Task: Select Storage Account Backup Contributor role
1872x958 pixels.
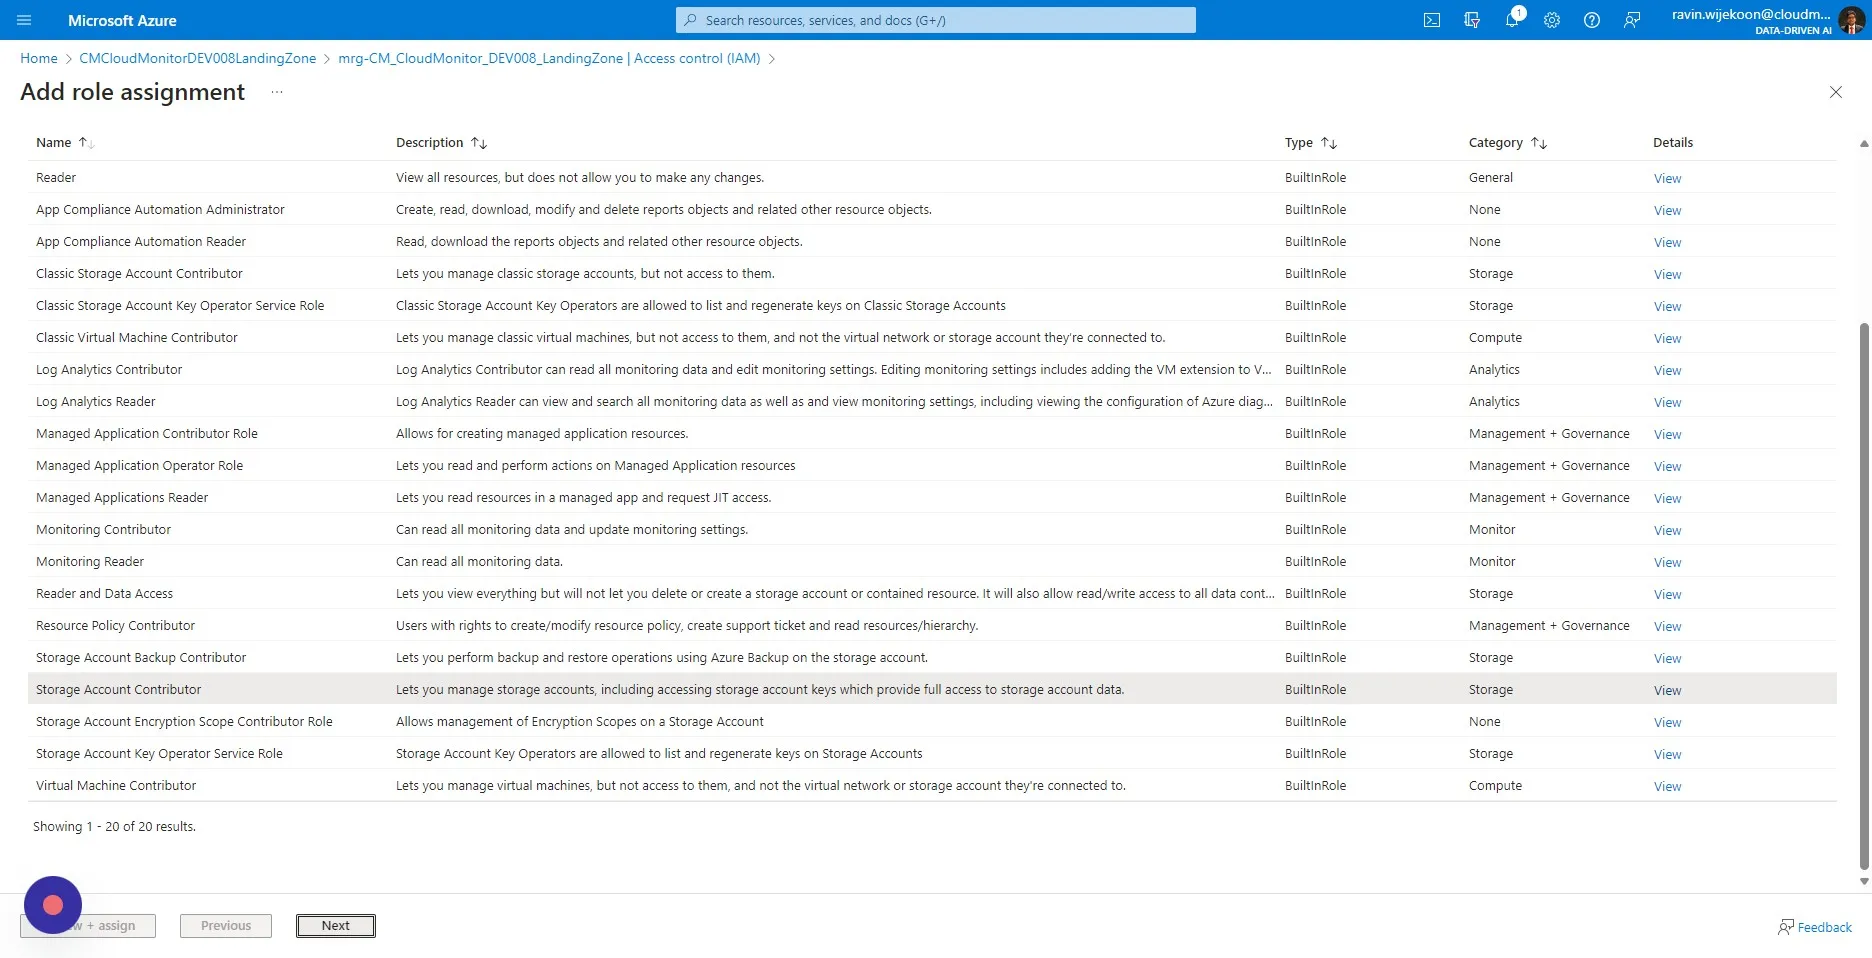Action: 932,657
